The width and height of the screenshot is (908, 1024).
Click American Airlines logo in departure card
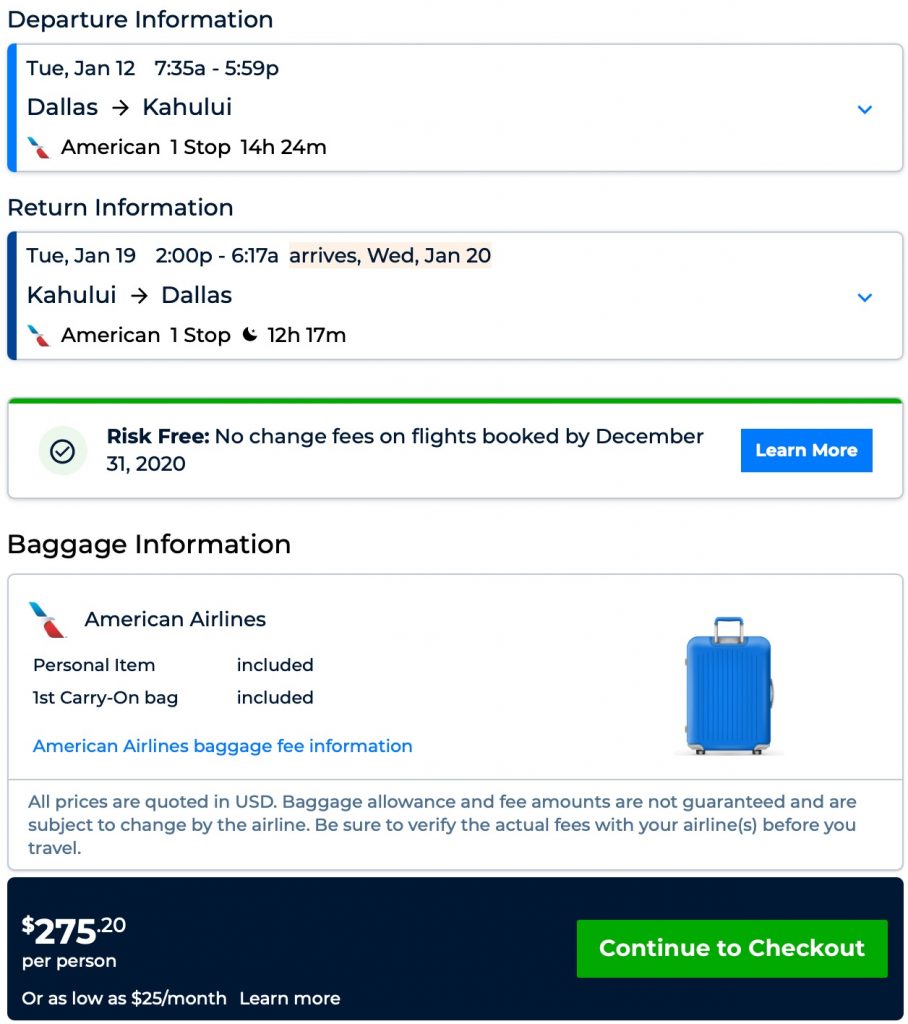(x=39, y=148)
